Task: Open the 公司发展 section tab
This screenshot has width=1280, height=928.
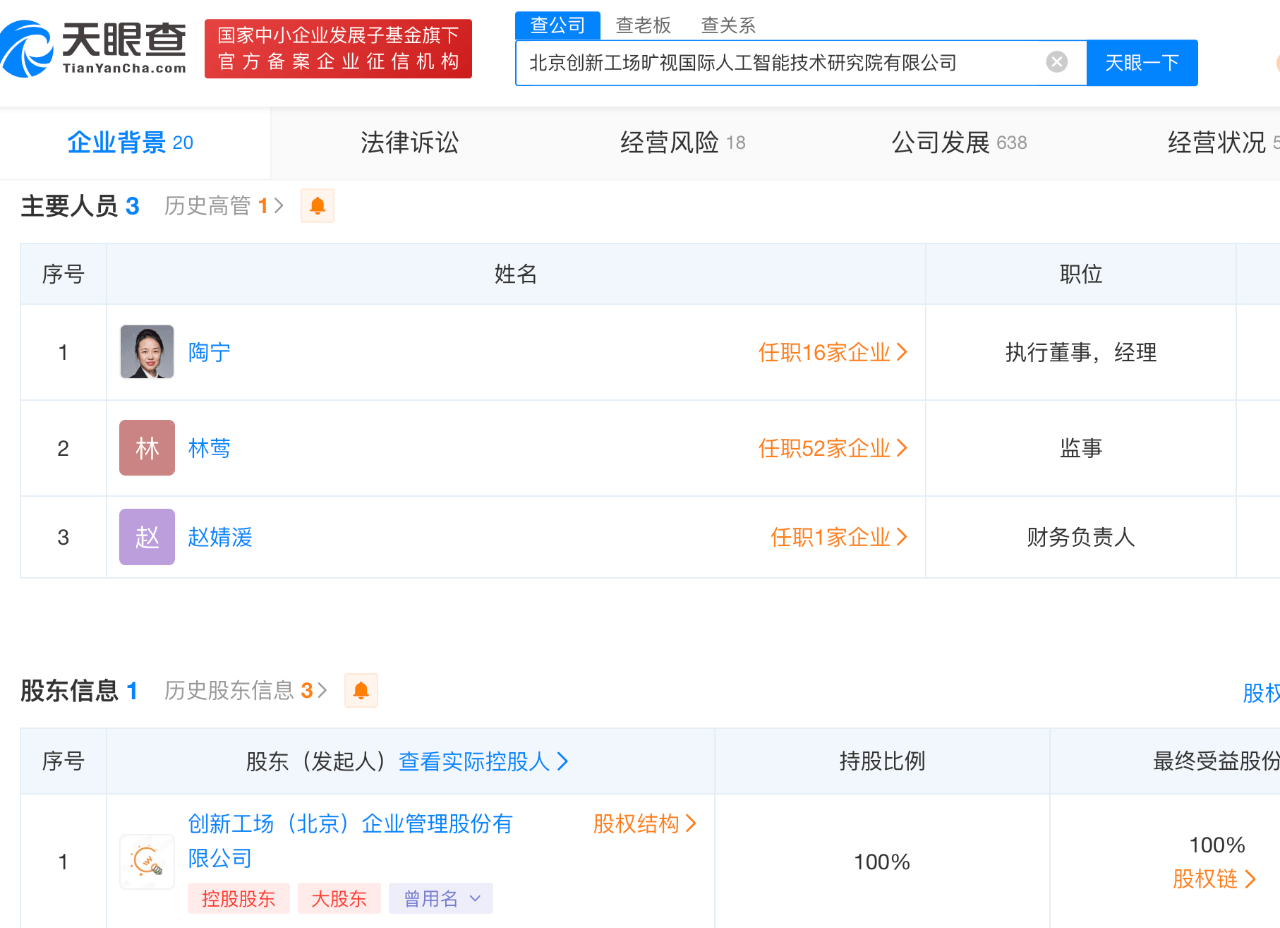Action: tap(959, 143)
